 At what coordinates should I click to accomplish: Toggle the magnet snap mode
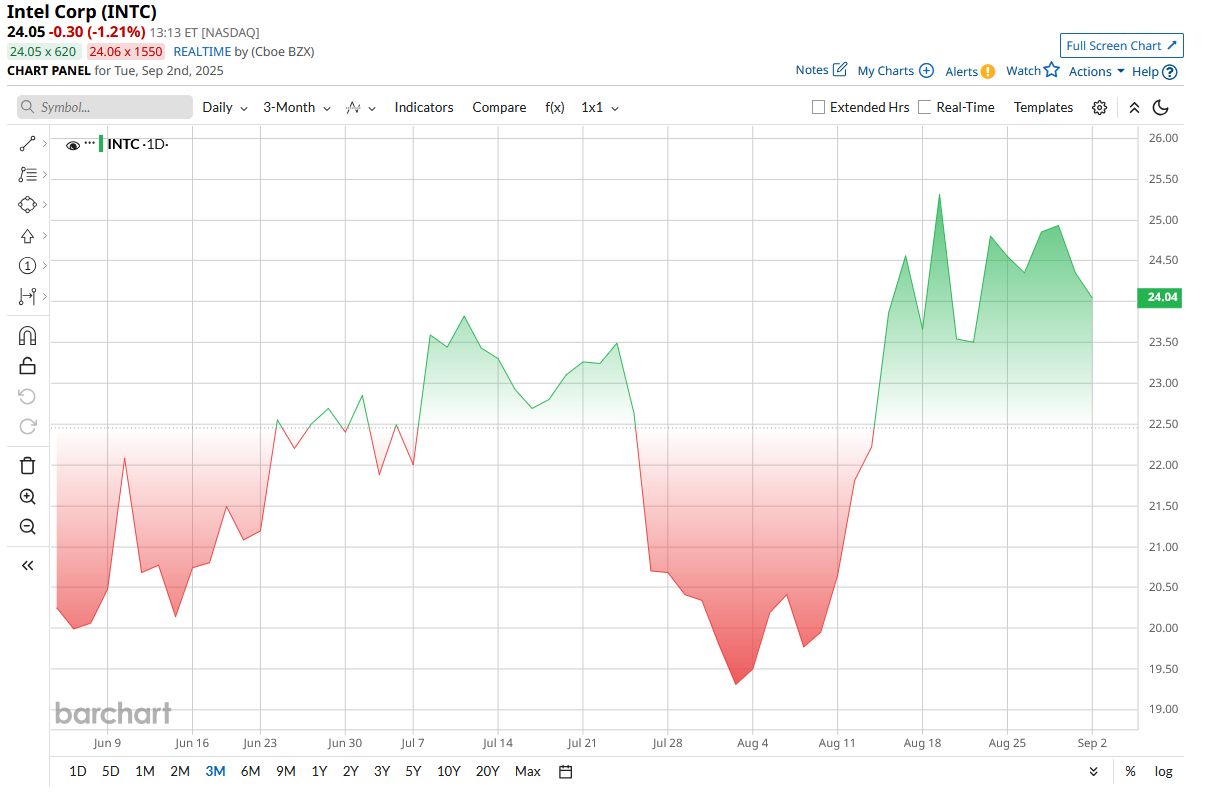tap(27, 336)
